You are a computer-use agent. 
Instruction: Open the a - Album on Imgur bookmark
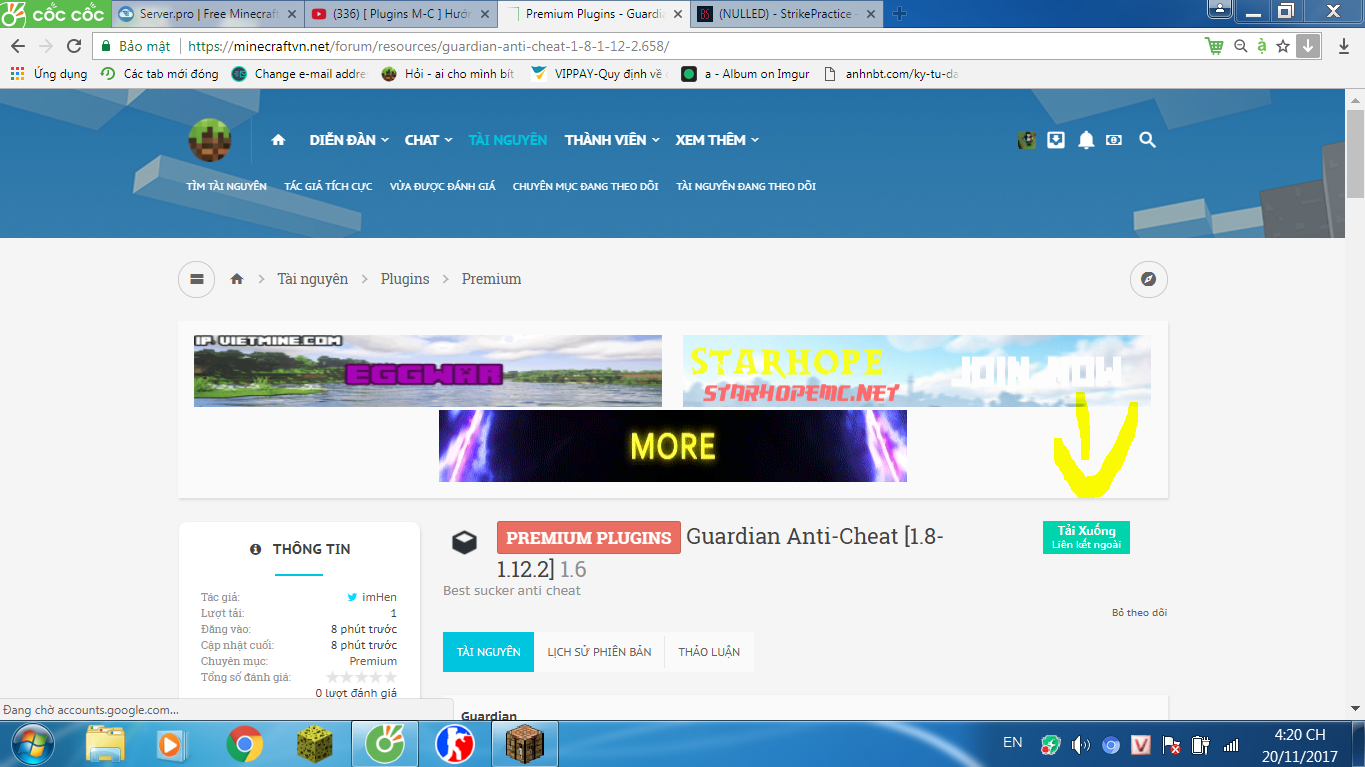(746, 74)
